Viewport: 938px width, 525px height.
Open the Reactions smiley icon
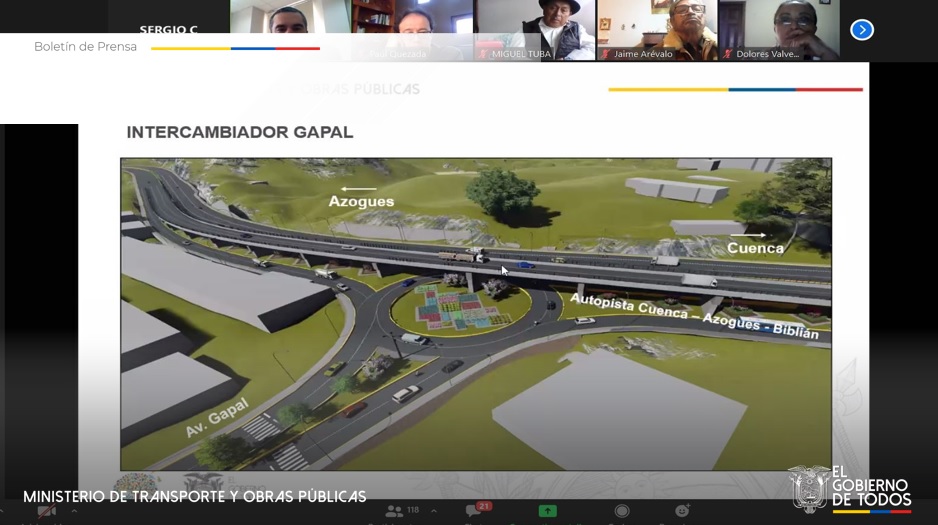(x=682, y=511)
